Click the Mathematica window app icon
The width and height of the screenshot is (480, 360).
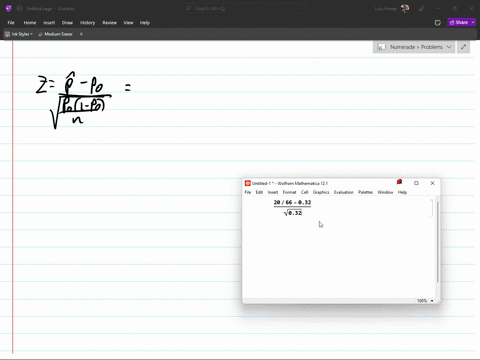(247, 183)
